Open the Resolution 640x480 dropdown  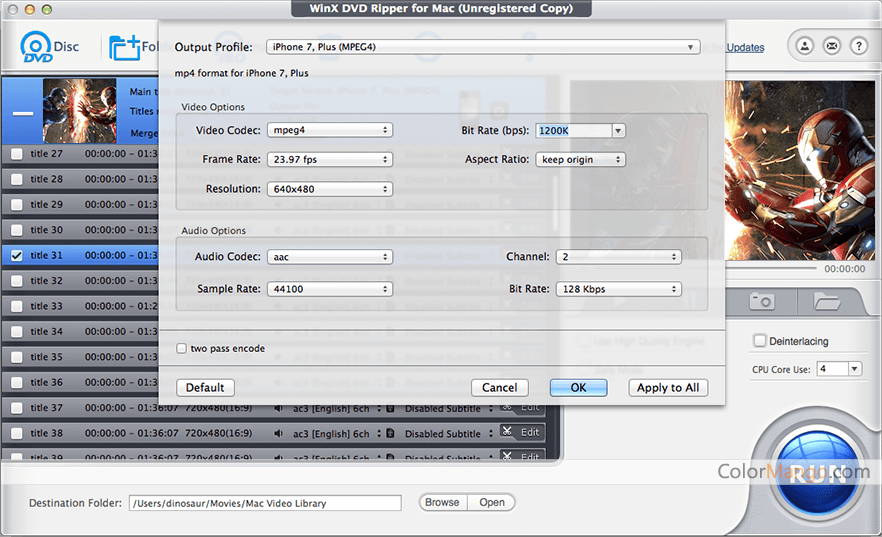pos(329,189)
